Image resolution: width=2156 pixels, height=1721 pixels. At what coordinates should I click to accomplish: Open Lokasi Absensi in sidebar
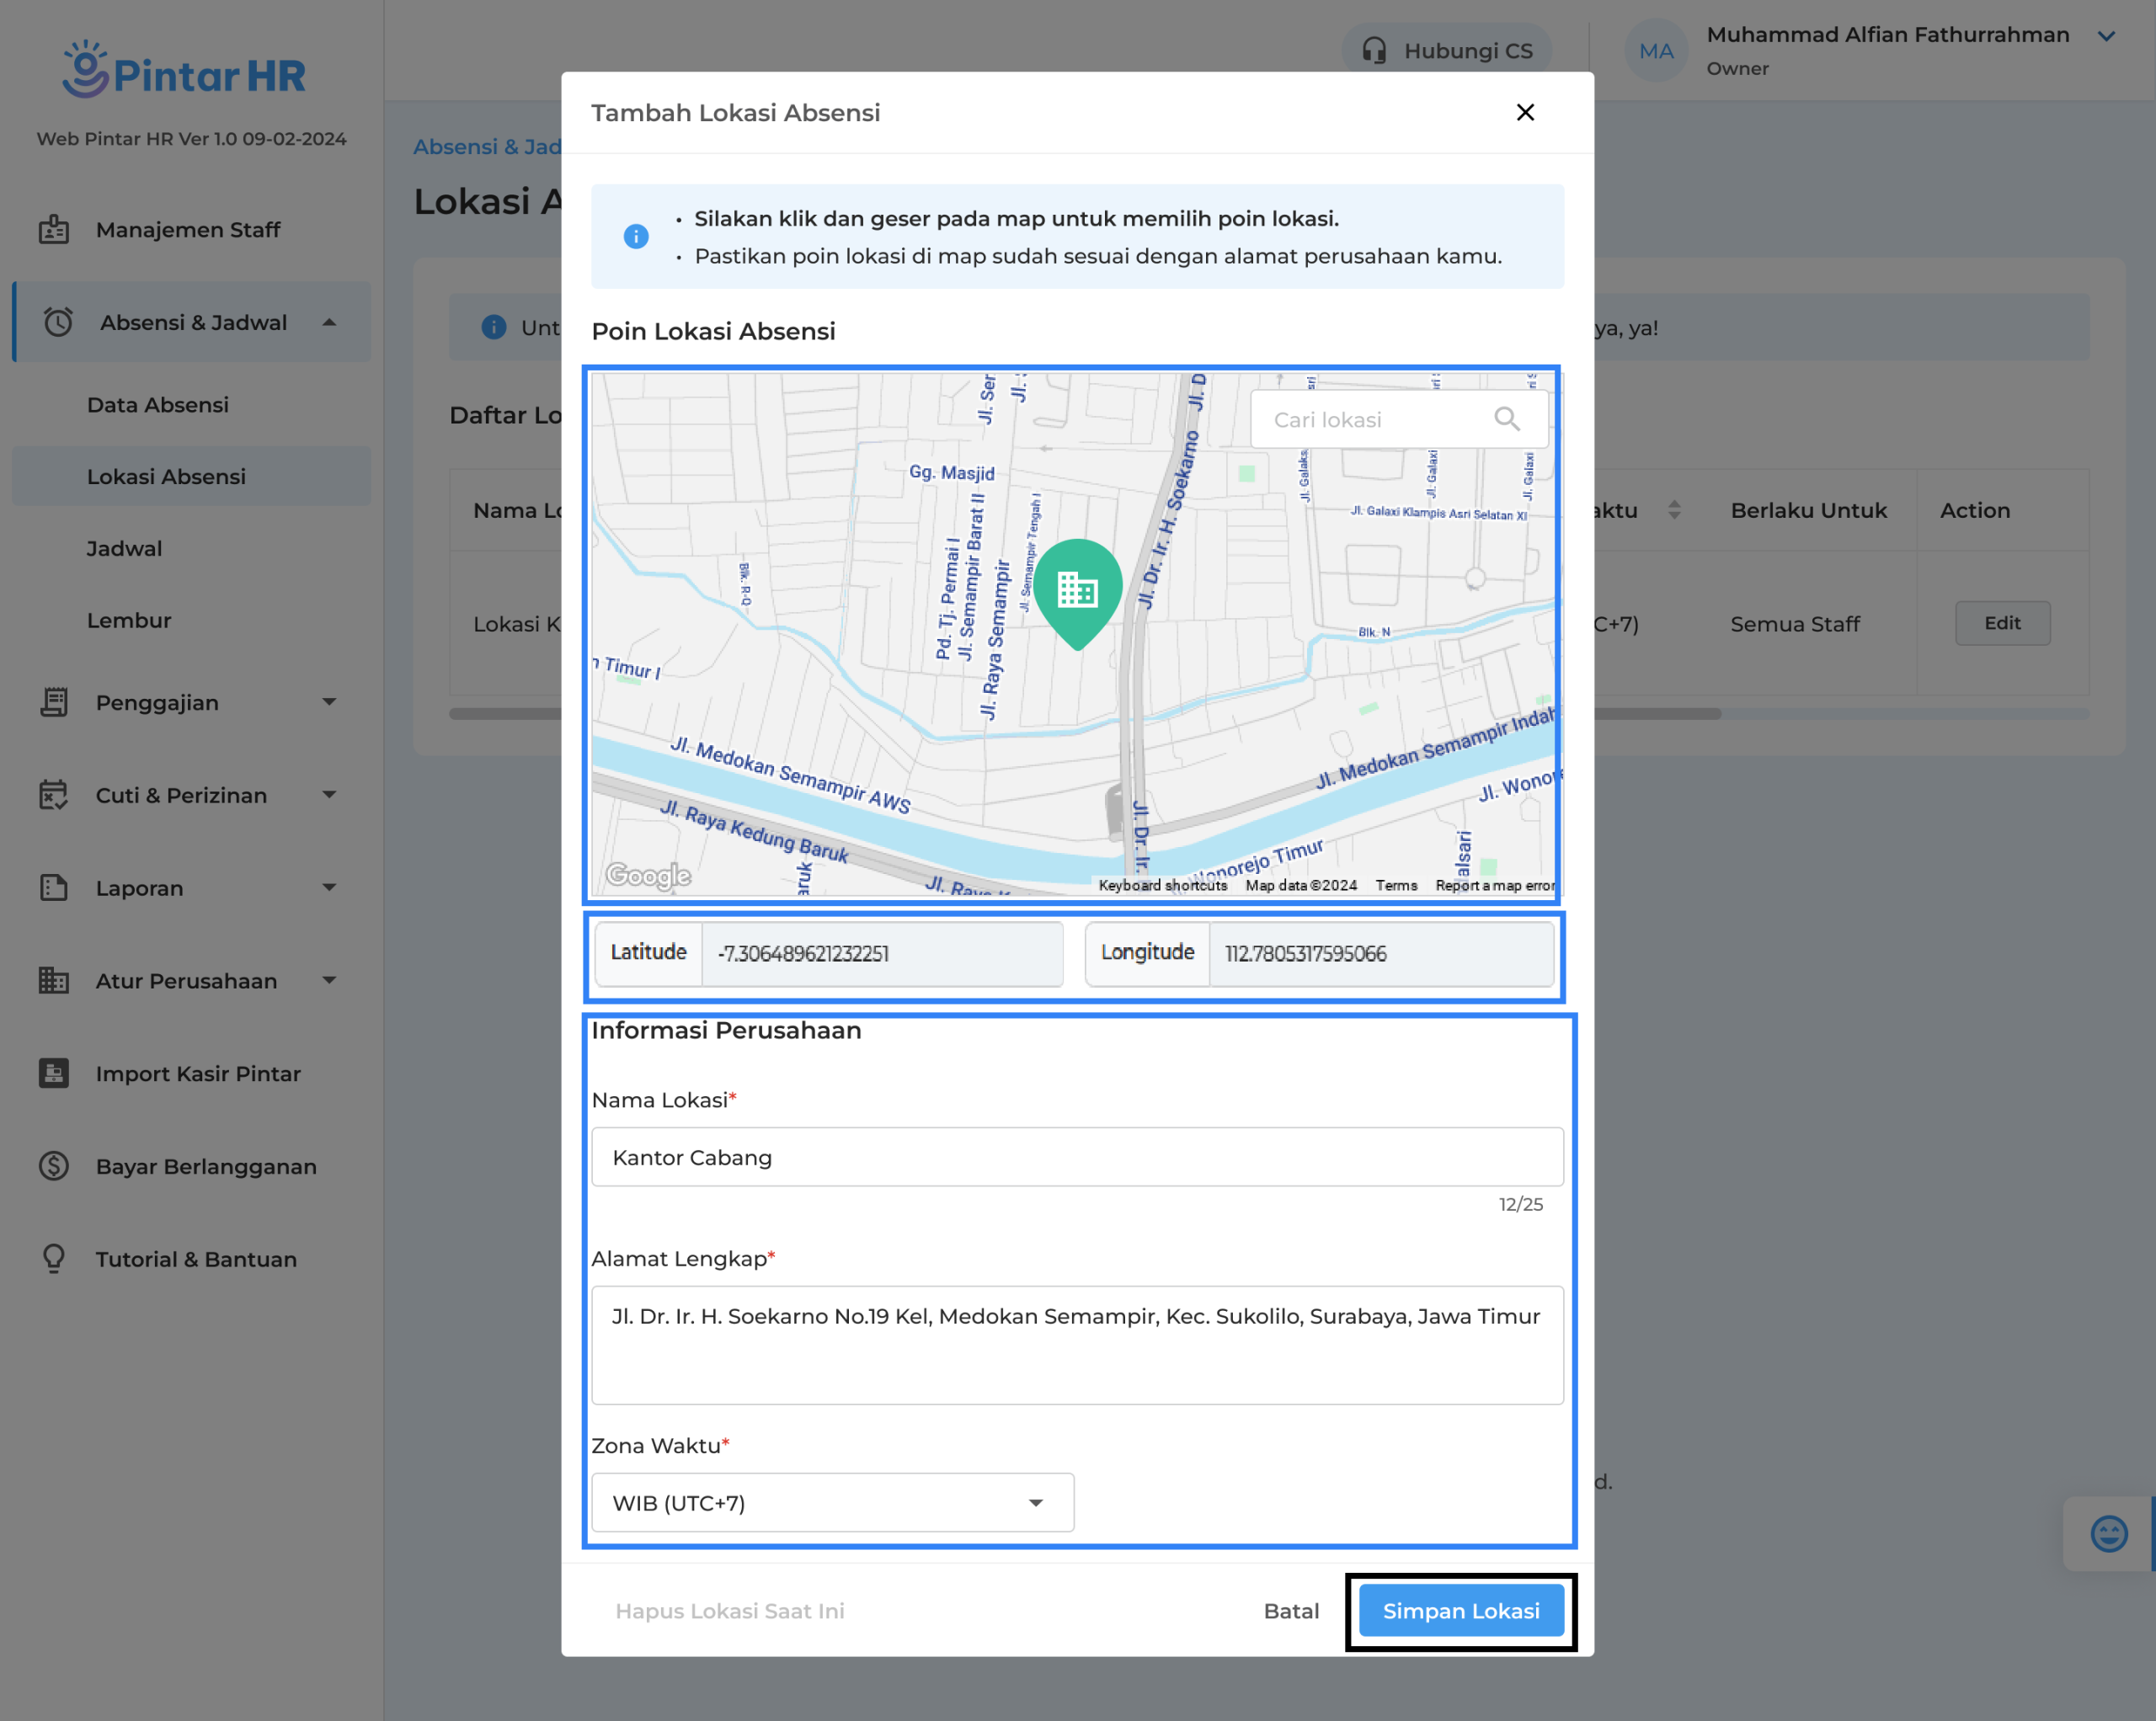pyautogui.click(x=191, y=476)
